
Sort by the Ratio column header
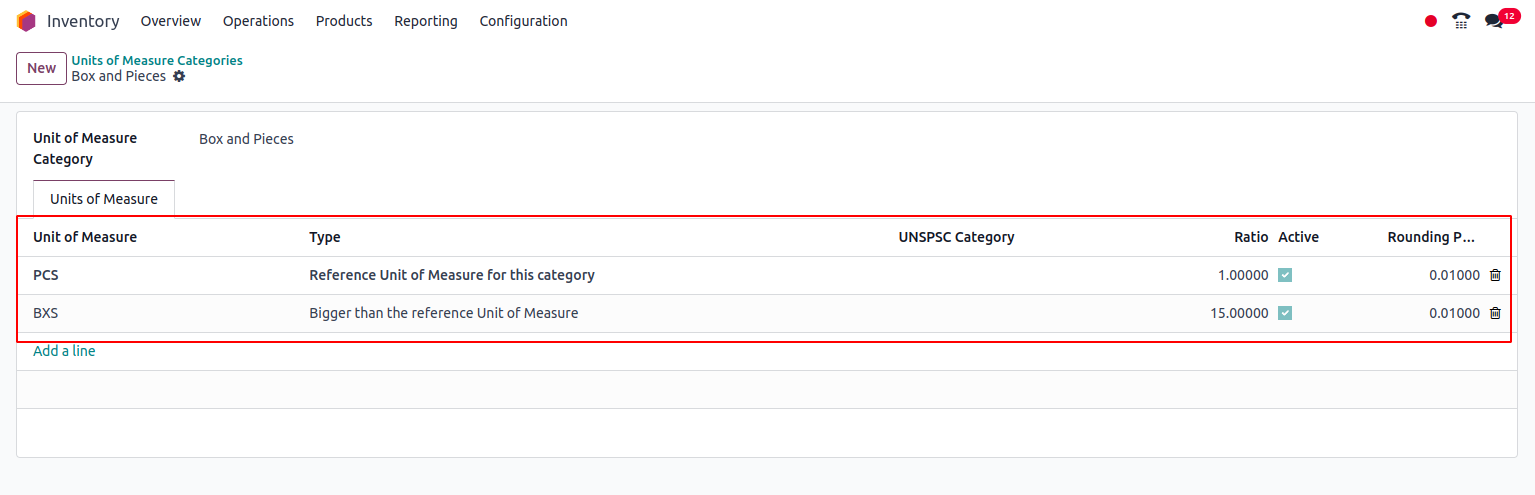(1251, 237)
